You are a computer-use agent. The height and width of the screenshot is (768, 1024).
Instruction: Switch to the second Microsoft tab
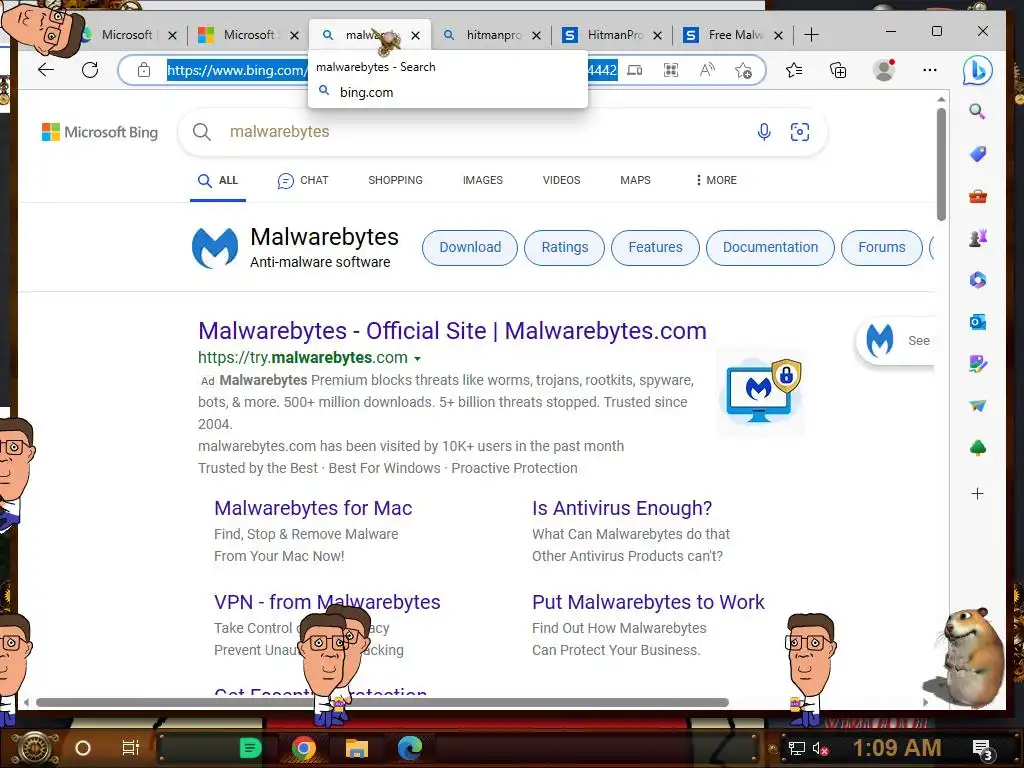[248, 35]
